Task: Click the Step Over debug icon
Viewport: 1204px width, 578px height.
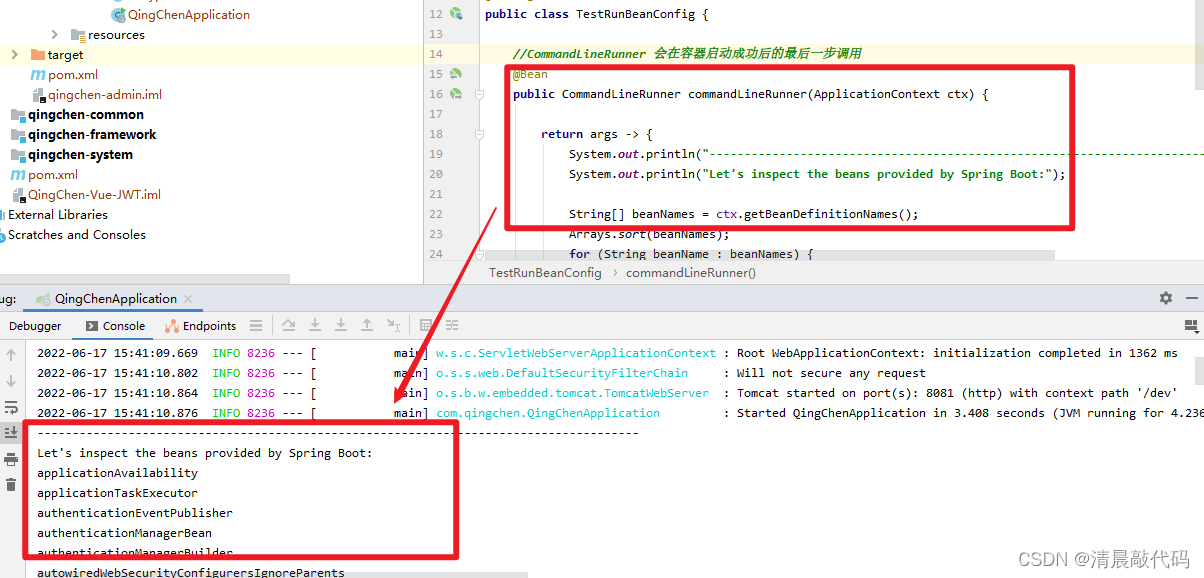Action: point(289,326)
